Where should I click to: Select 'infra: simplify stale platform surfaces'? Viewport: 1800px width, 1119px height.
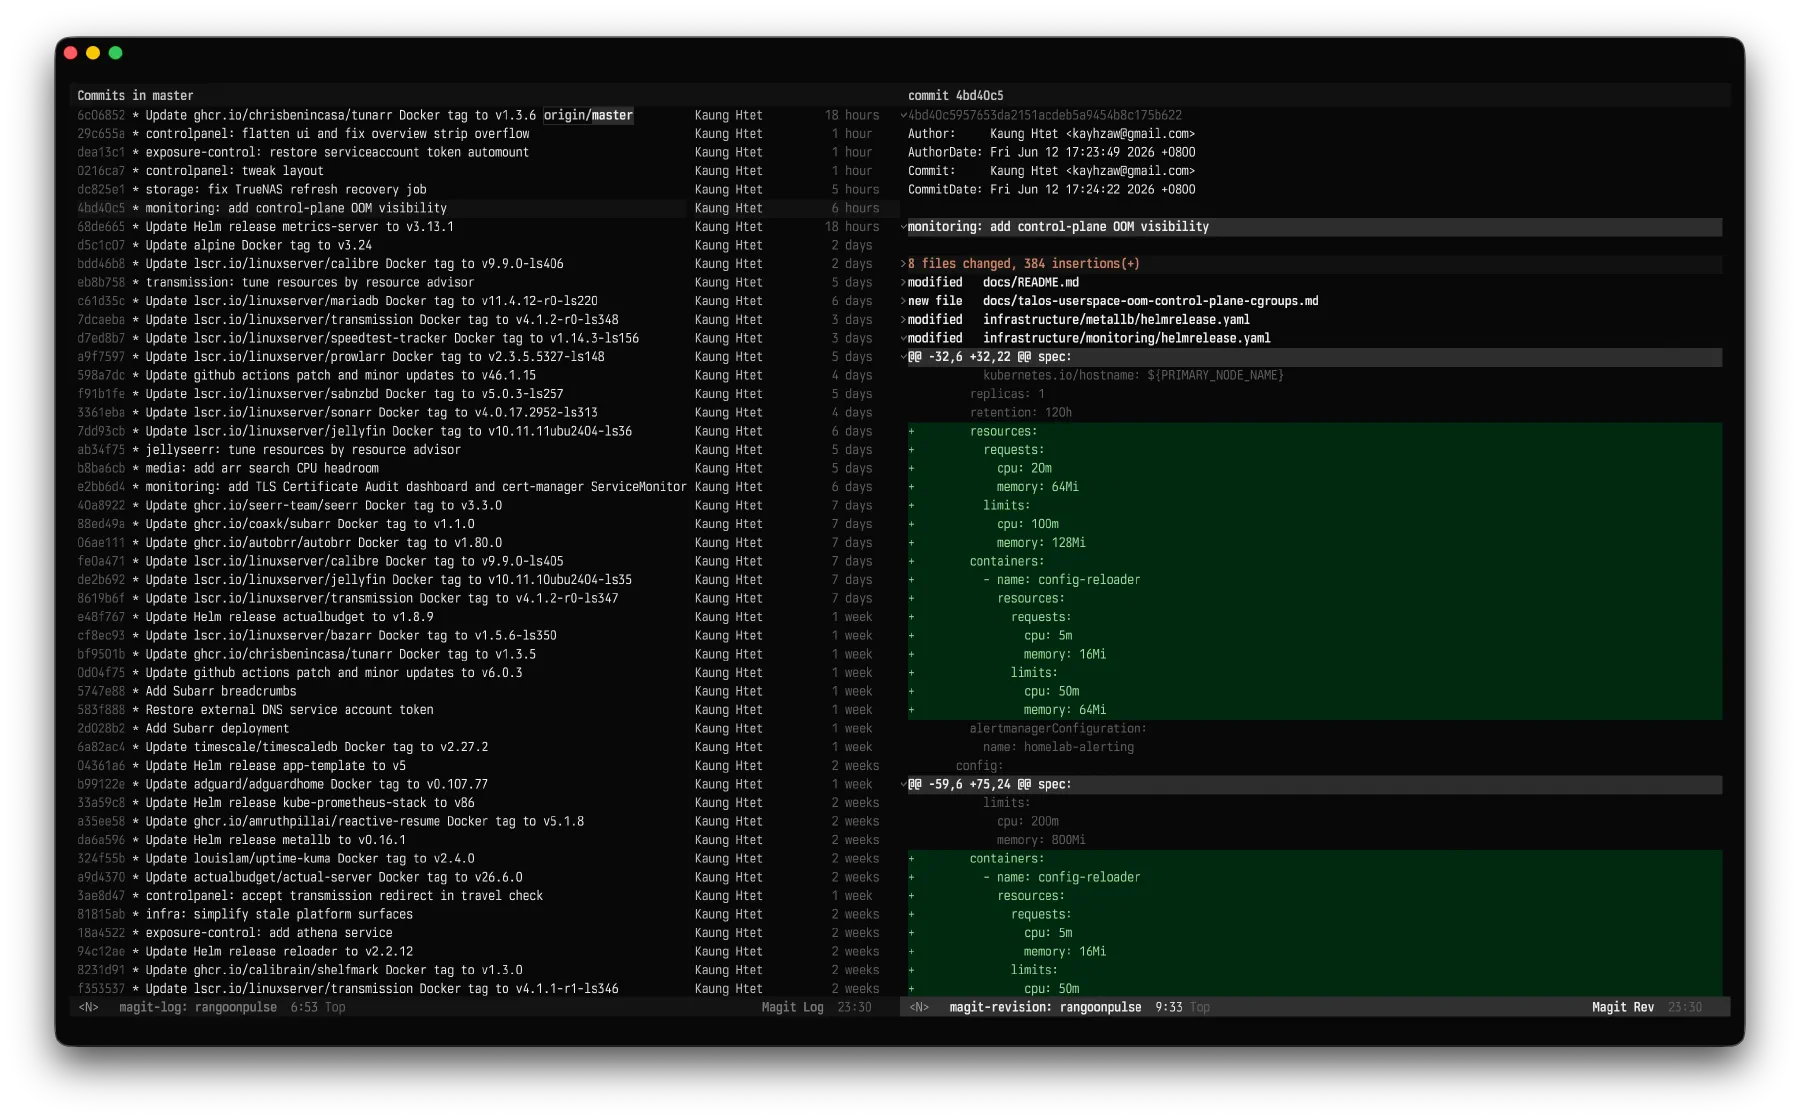pyautogui.click(x=278, y=915)
